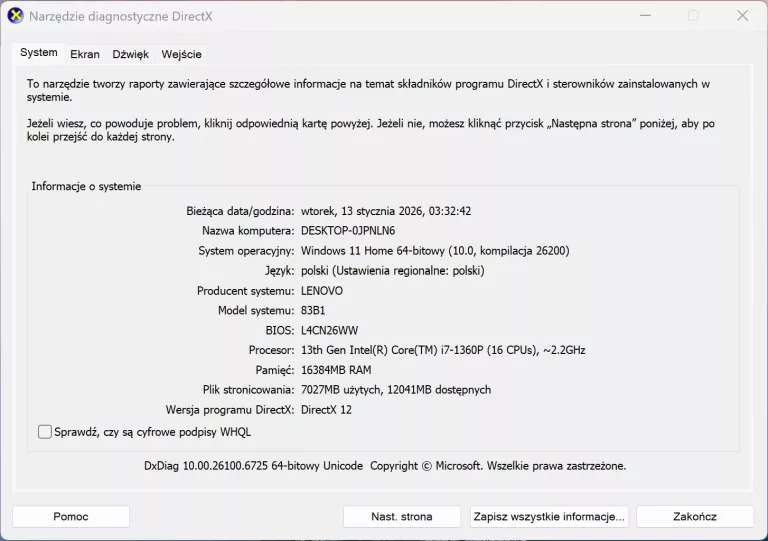
Task: Click the BIOS value L4CN26WW
Action: tap(329, 330)
